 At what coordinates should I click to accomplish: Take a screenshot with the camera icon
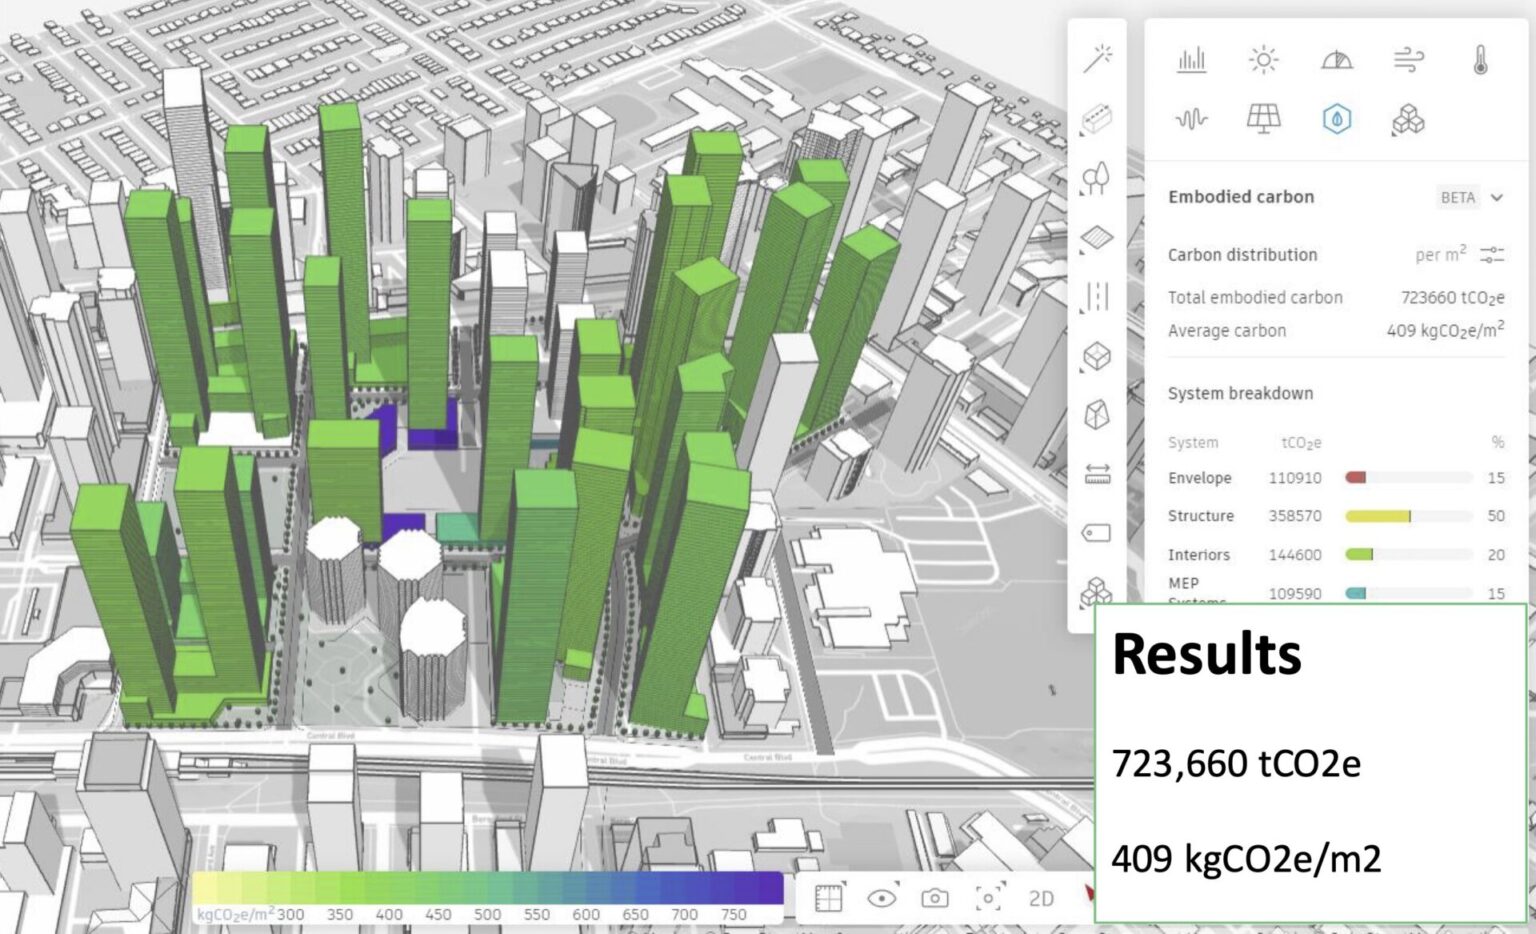[x=933, y=900]
